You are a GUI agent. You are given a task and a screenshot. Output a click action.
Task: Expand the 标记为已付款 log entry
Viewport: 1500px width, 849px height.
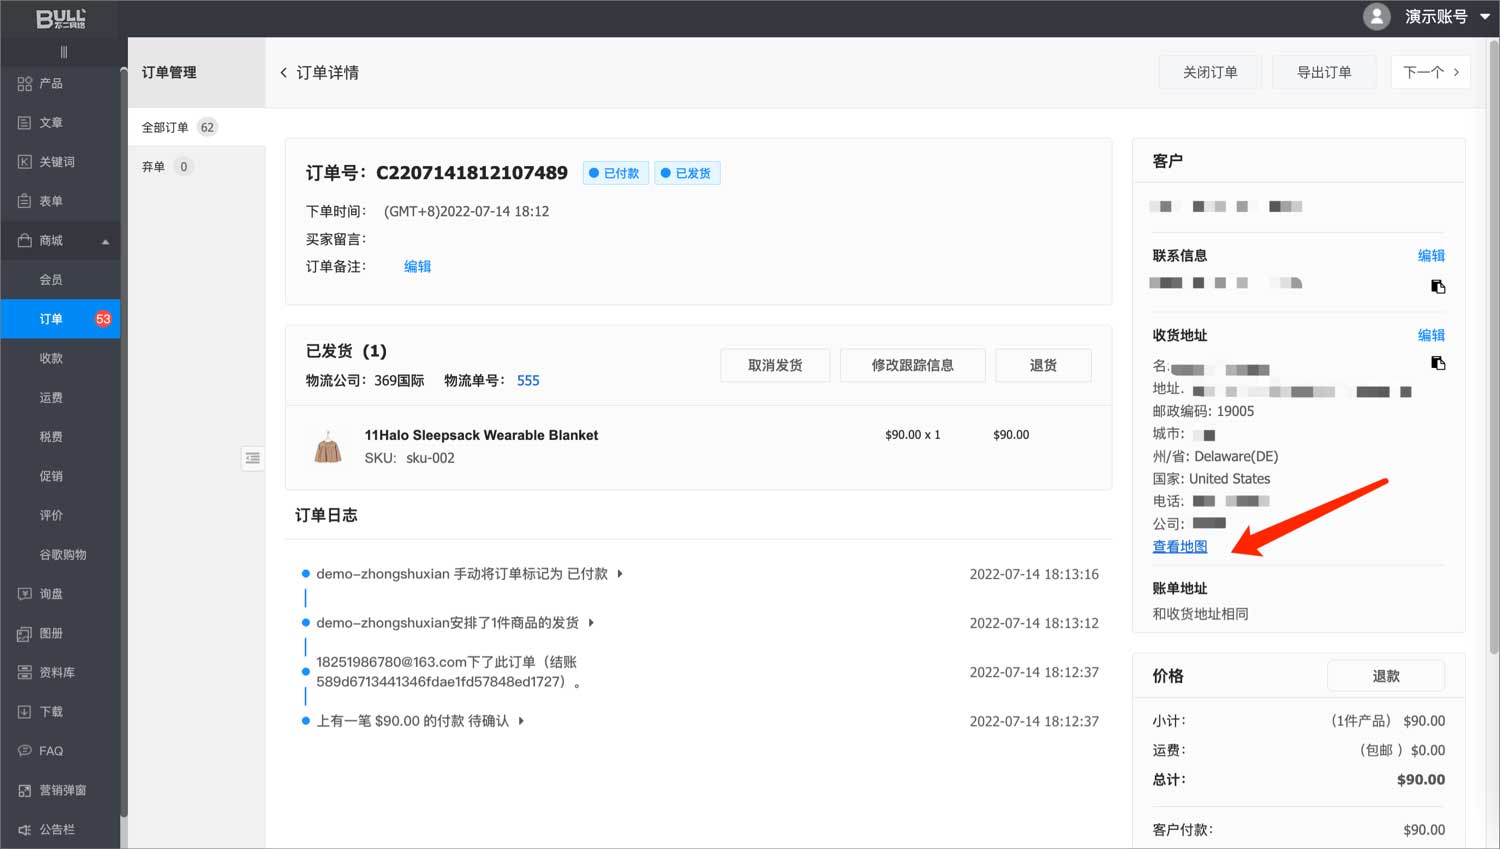(620, 574)
